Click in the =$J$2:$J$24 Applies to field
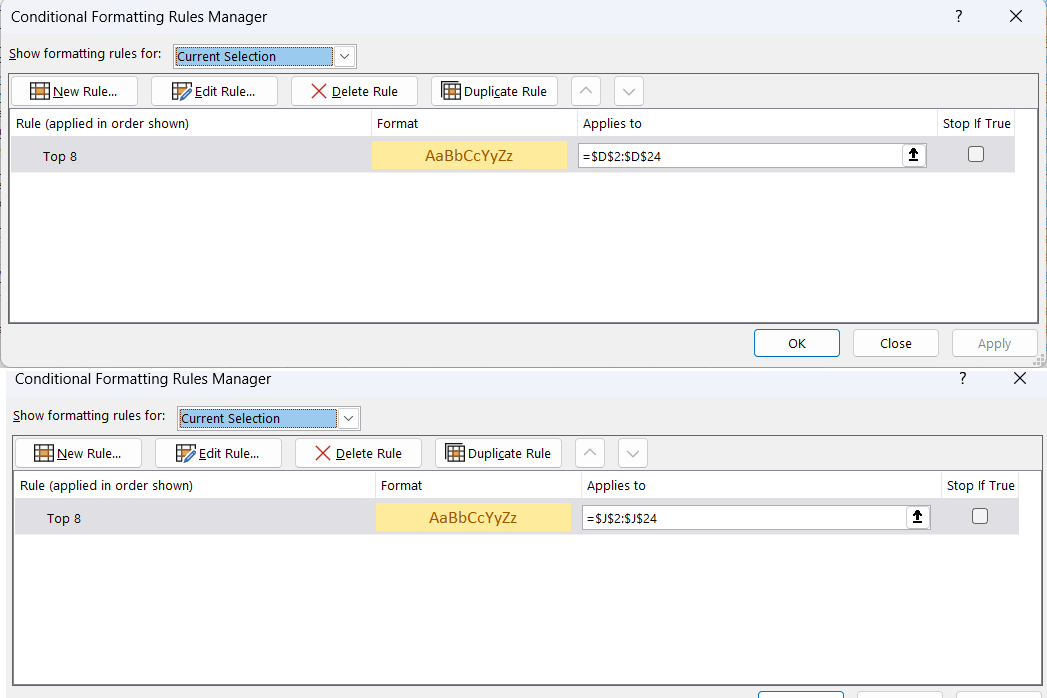The width and height of the screenshot is (1047, 698). click(x=743, y=518)
